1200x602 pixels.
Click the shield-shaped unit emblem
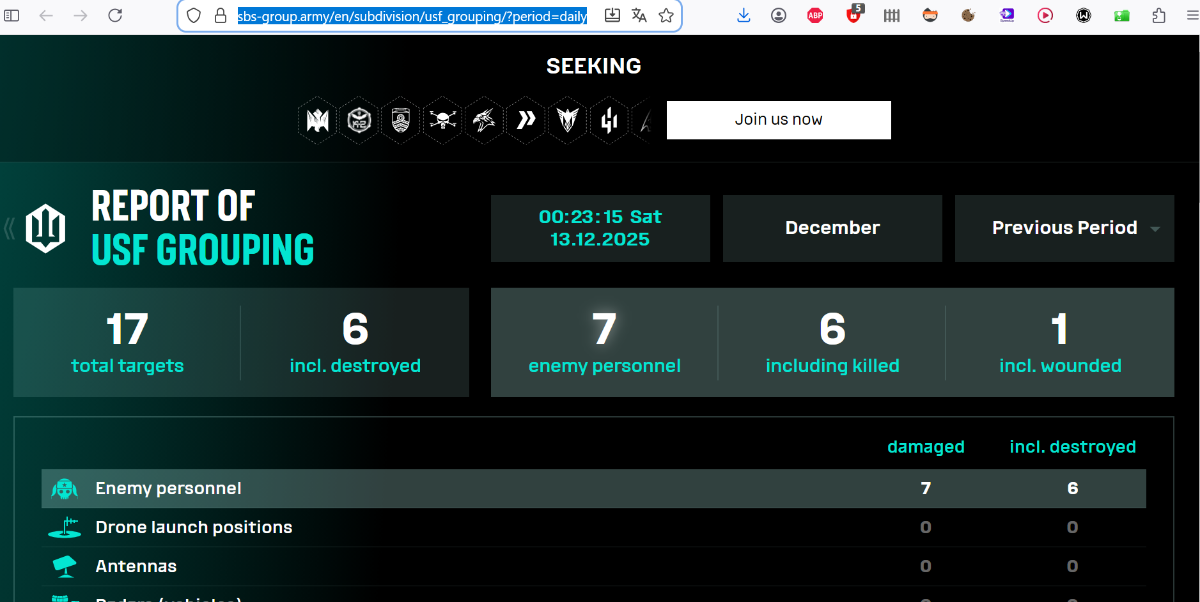400,121
